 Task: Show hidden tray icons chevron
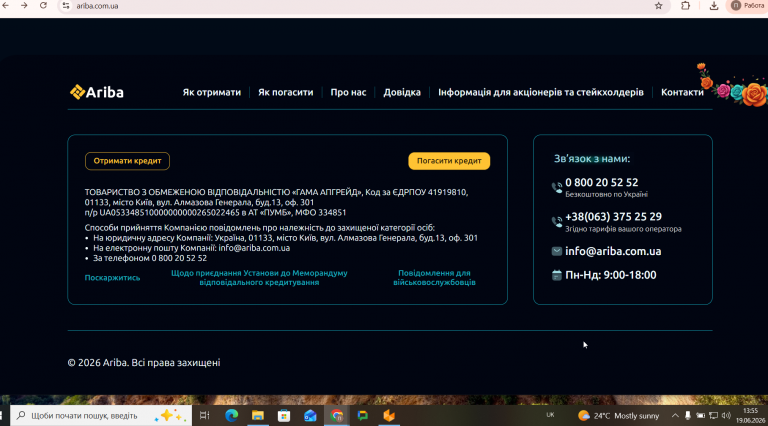(675, 416)
